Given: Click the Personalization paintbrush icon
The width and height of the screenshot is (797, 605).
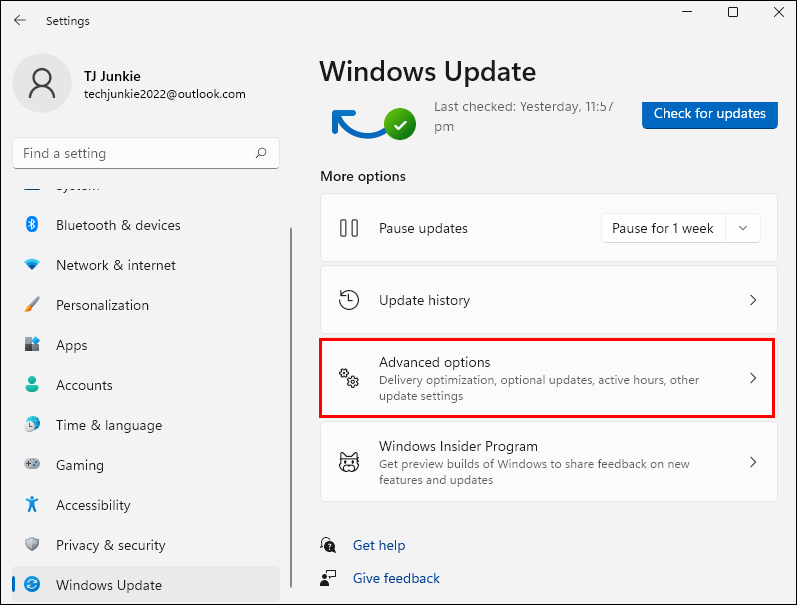Looking at the screenshot, I should (x=32, y=305).
